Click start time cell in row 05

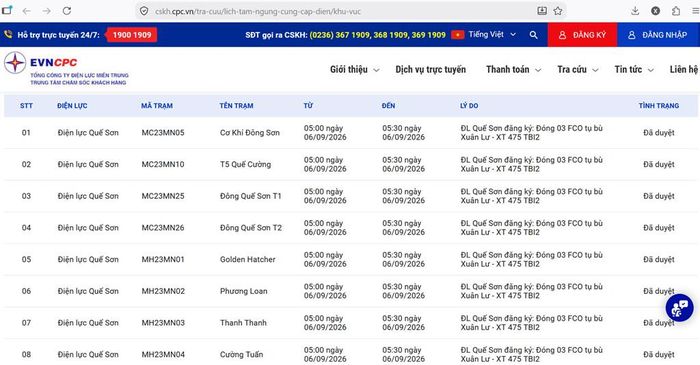pos(325,259)
